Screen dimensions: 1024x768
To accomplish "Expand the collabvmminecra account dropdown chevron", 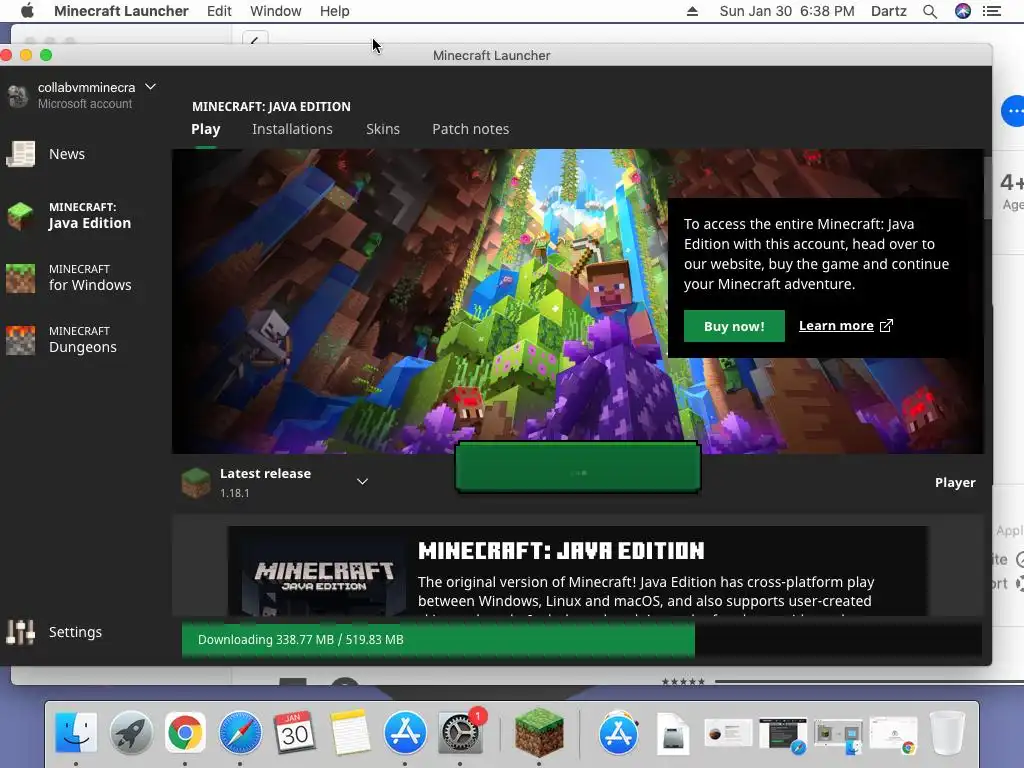I will [150, 87].
